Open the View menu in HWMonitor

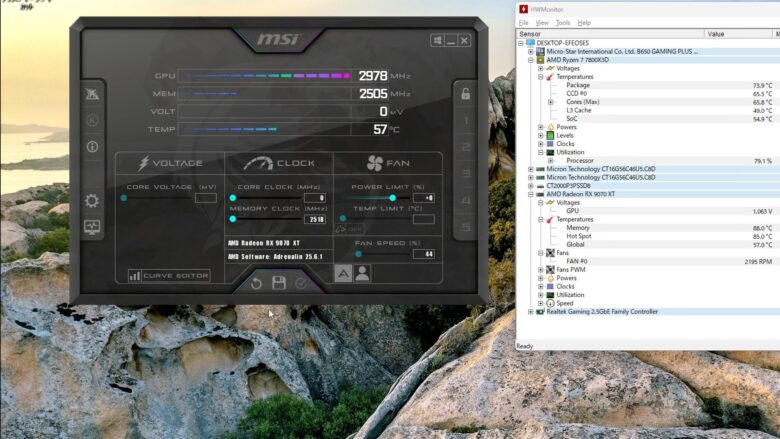(x=542, y=23)
